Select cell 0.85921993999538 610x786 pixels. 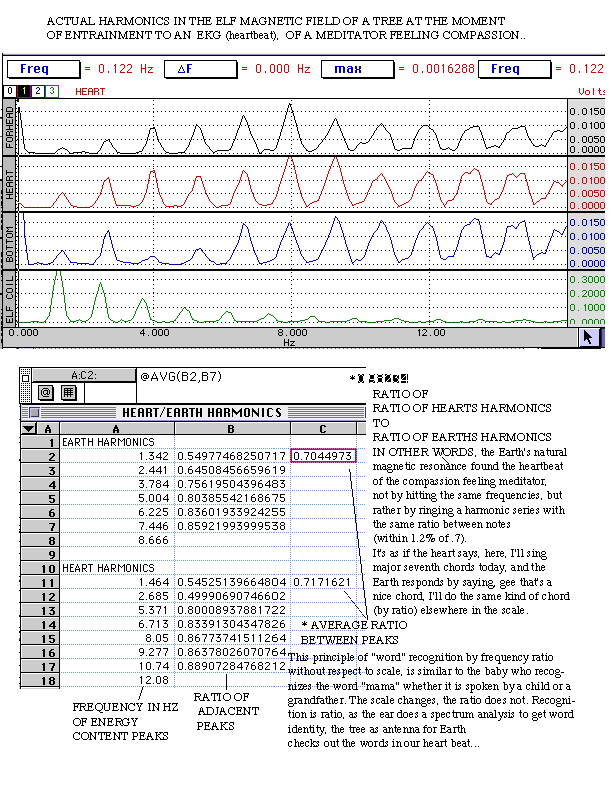pos(232,526)
